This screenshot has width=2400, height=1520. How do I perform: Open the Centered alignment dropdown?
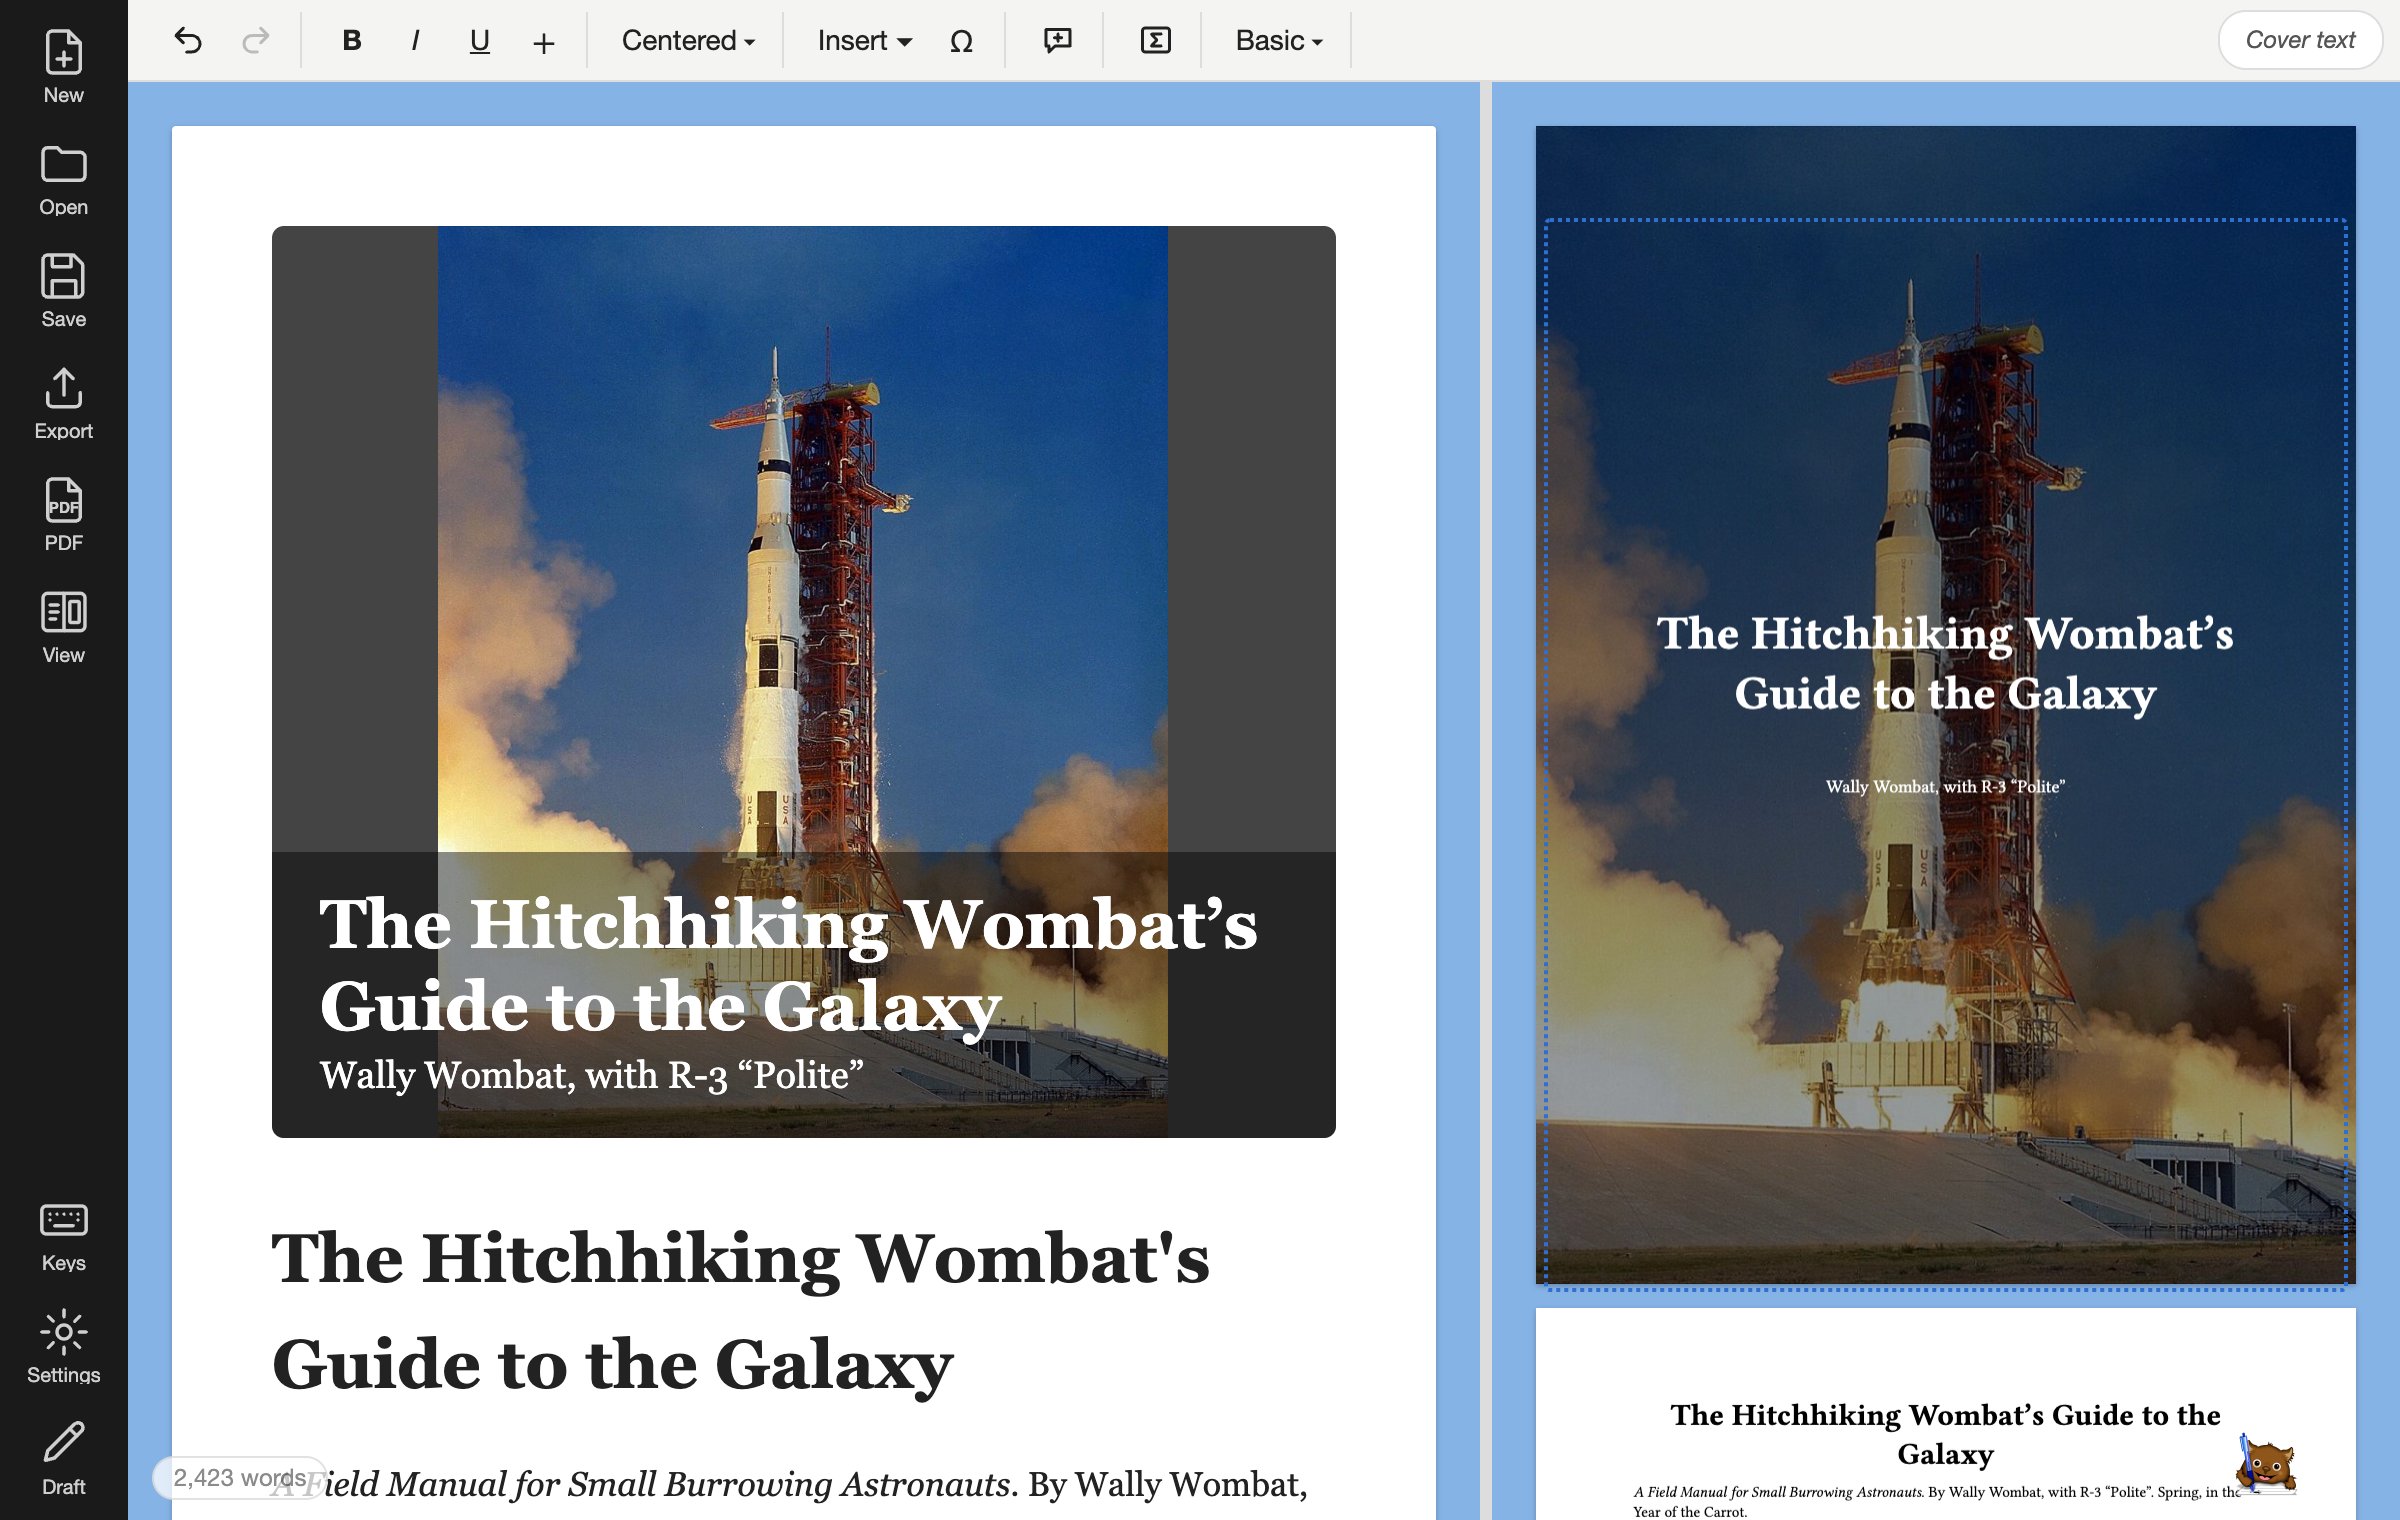(687, 41)
